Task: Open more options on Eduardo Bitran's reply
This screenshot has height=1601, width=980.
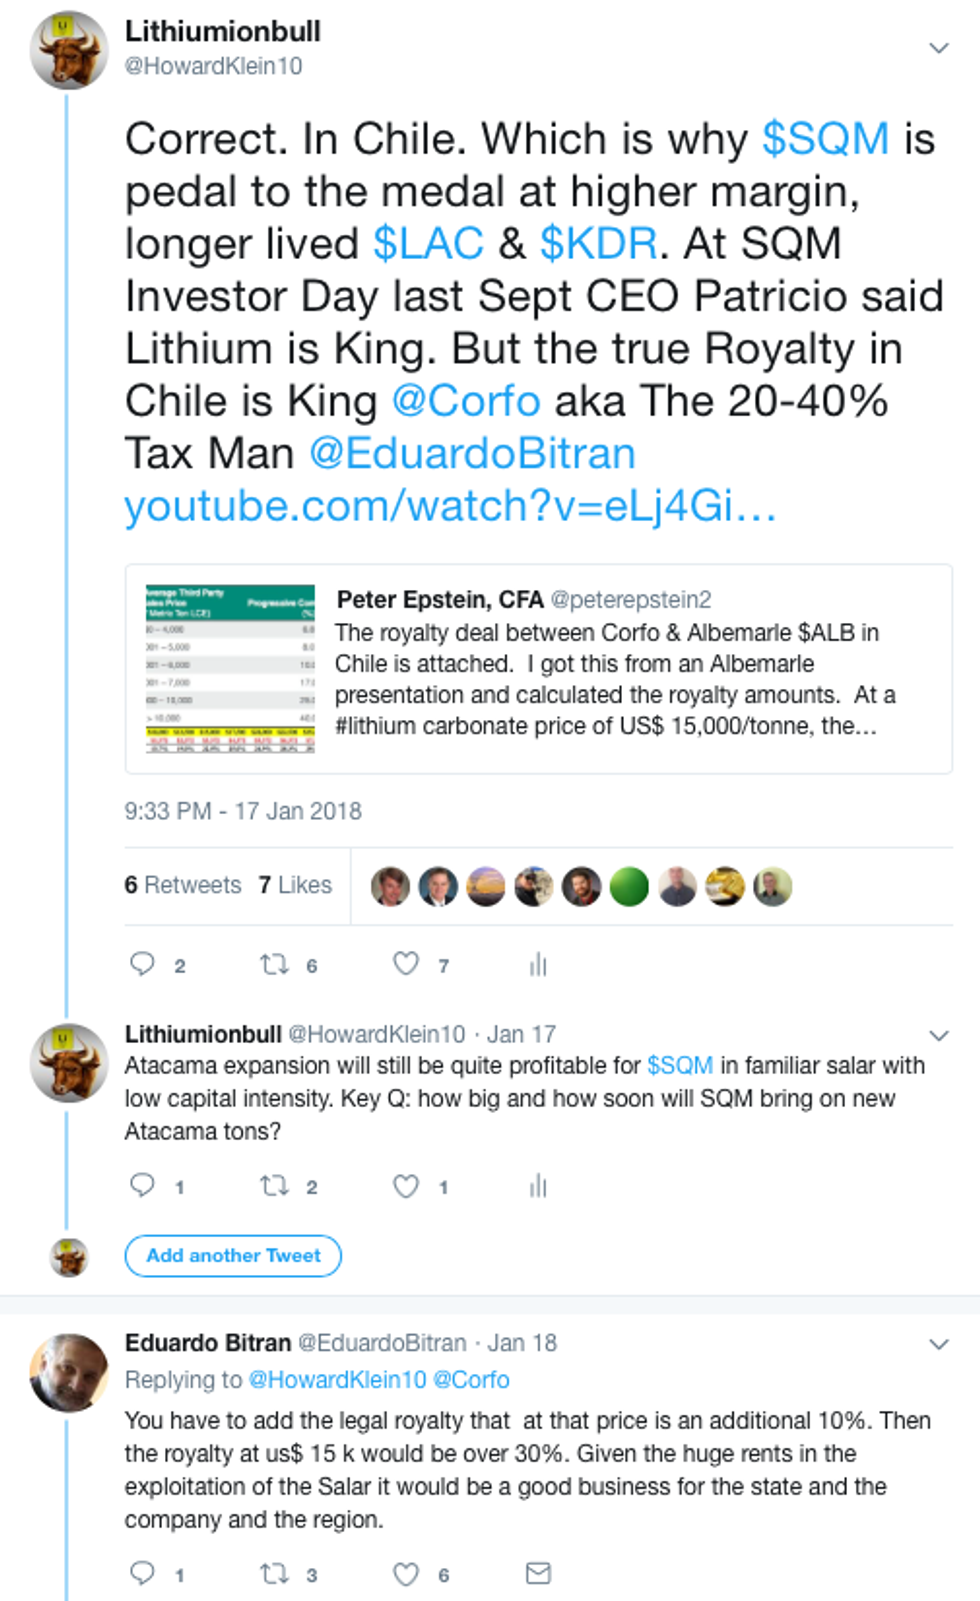Action: pos(938,1344)
